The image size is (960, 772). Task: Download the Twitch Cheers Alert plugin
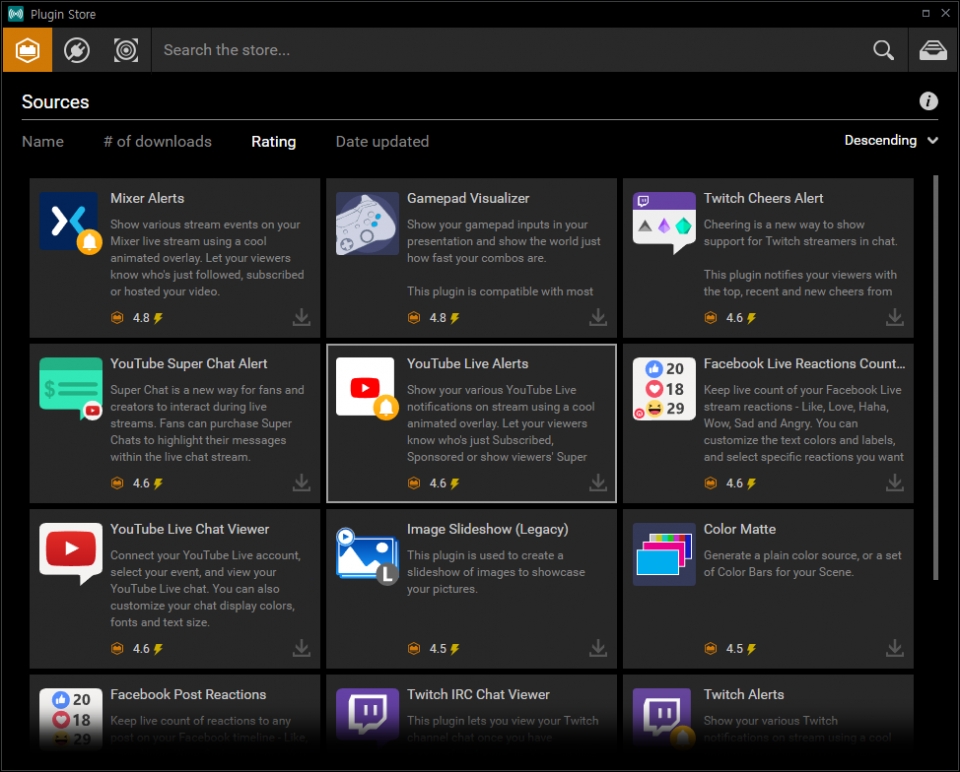tap(895, 318)
